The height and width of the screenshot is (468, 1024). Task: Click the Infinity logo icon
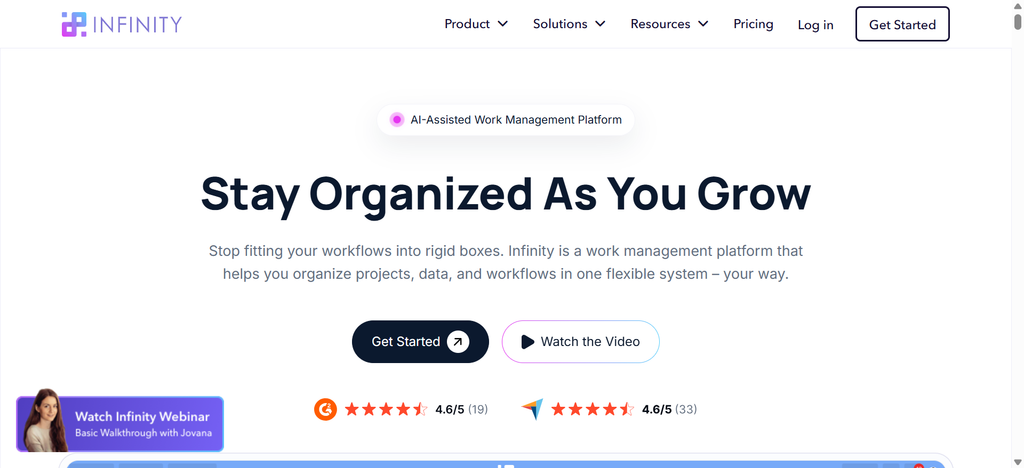[74, 24]
